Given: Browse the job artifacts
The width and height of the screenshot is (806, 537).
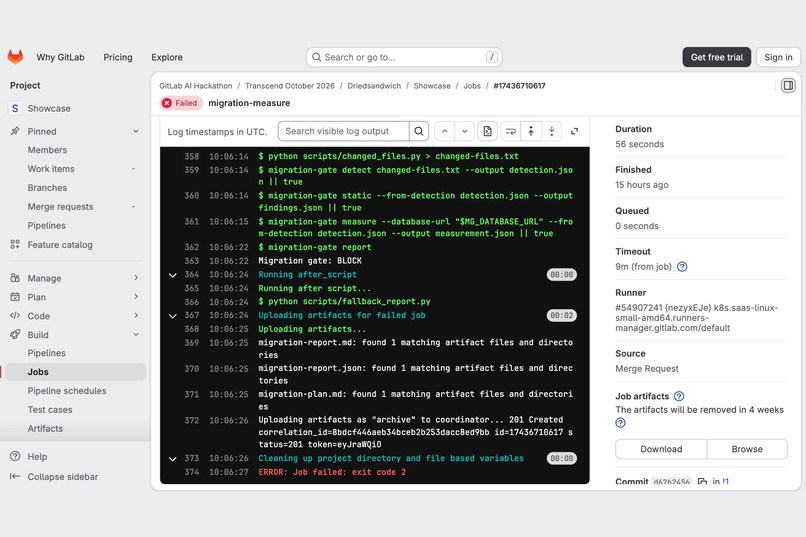Looking at the screenshot, I should pos(747,449).
